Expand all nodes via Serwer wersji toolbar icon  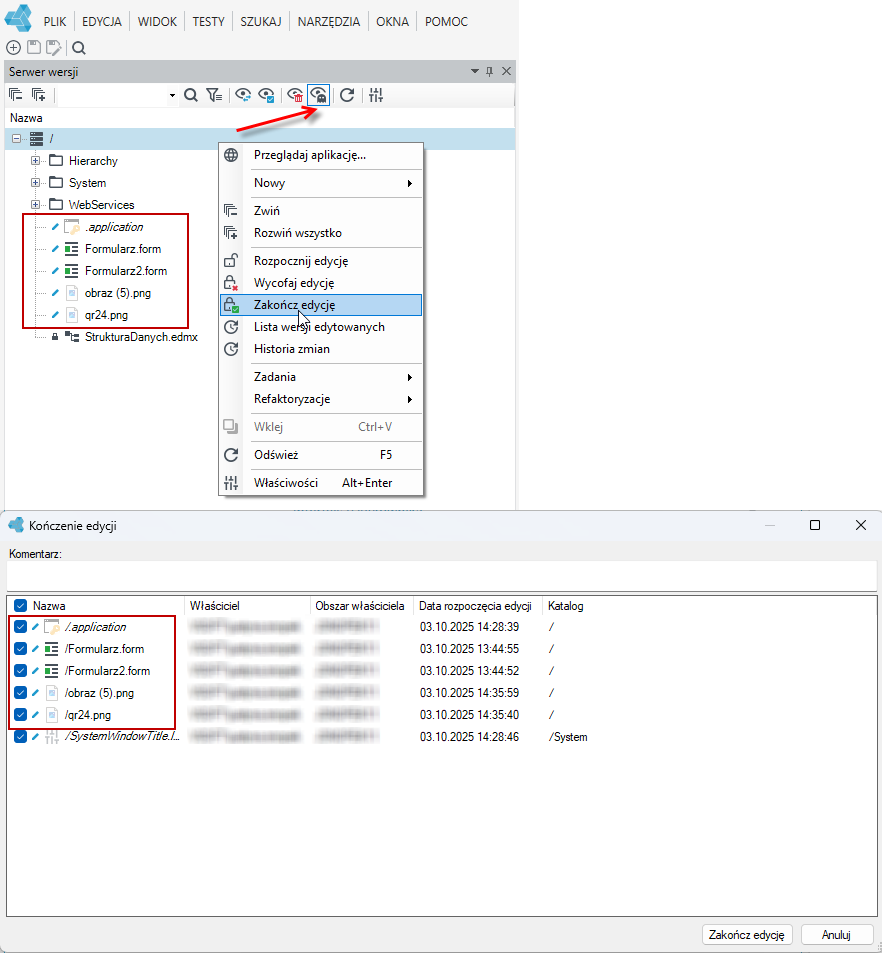point(38,95)
